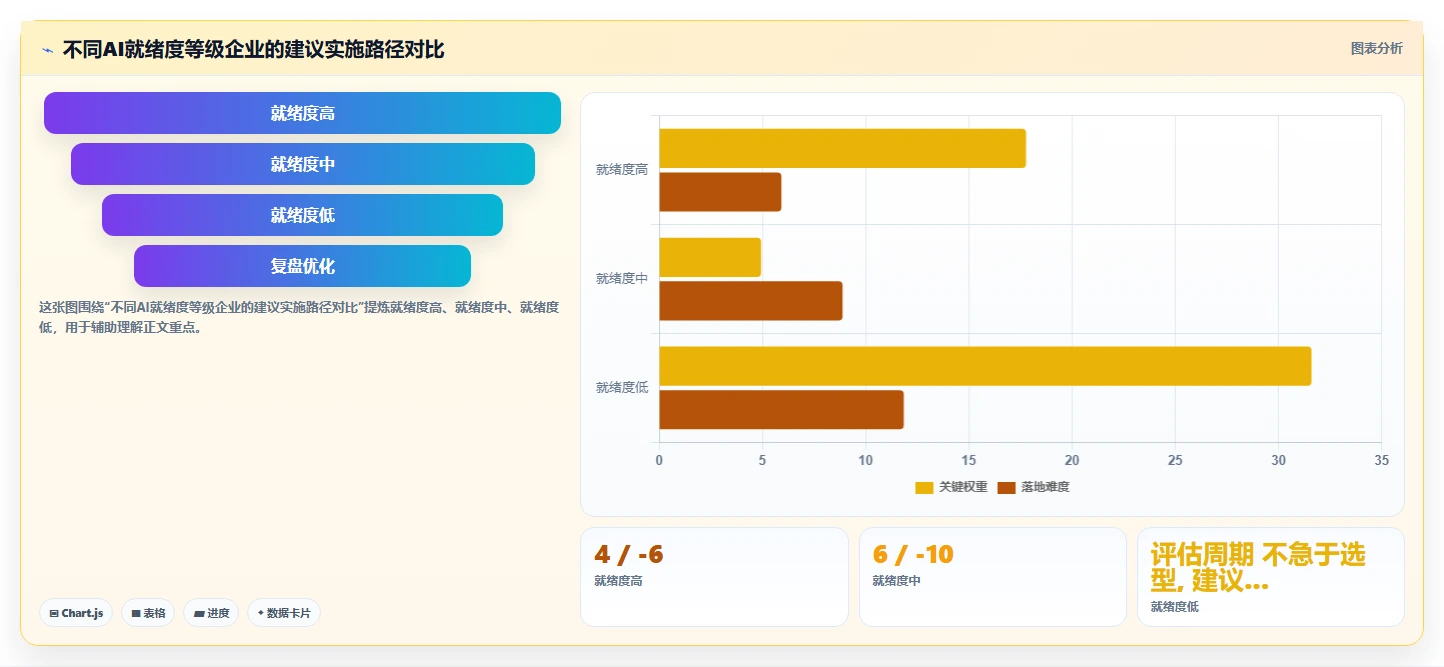Click y-axis label 就绪度中
This screenshot has height=667, width=1444.
(622, 279)
